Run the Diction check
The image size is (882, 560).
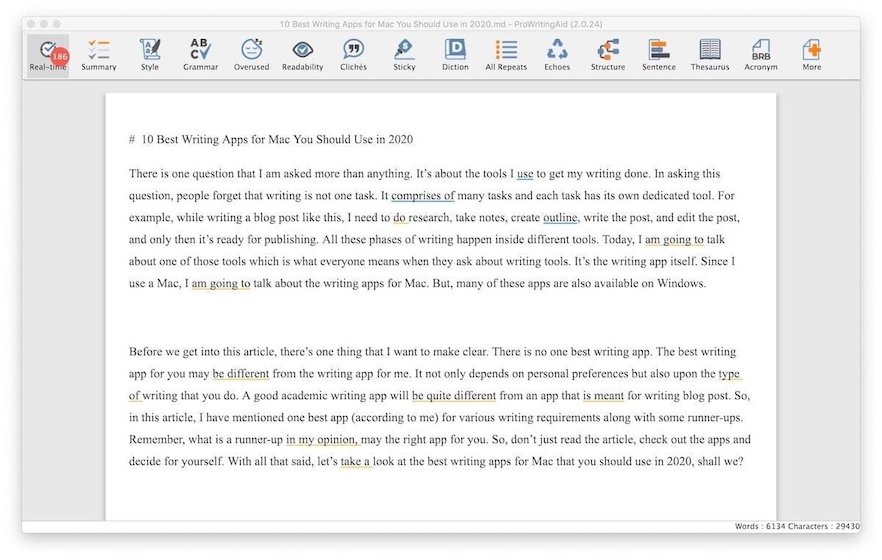(455, 54)
